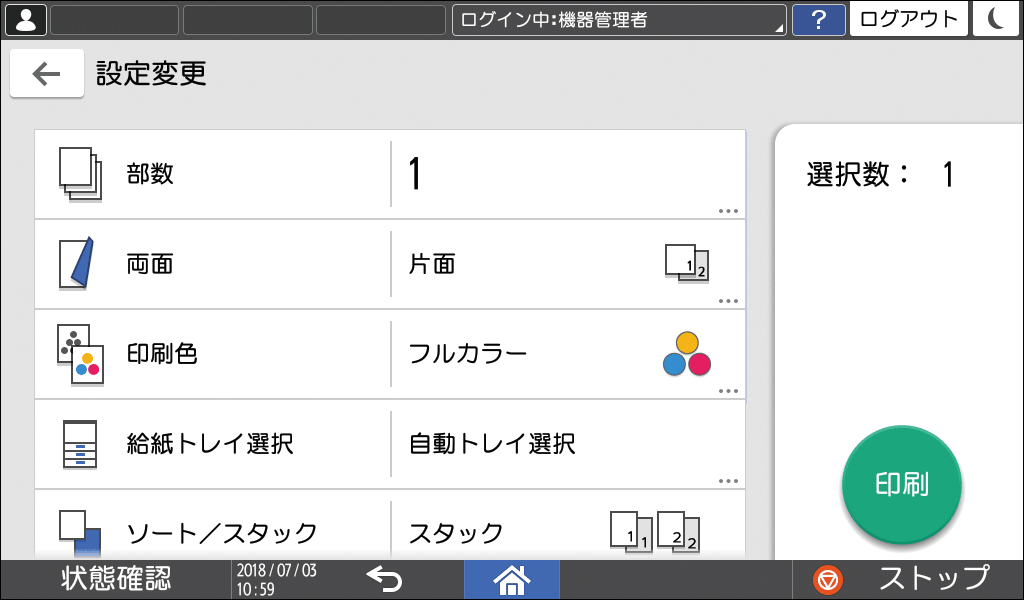Open help with the ? icon

point(819,19)
